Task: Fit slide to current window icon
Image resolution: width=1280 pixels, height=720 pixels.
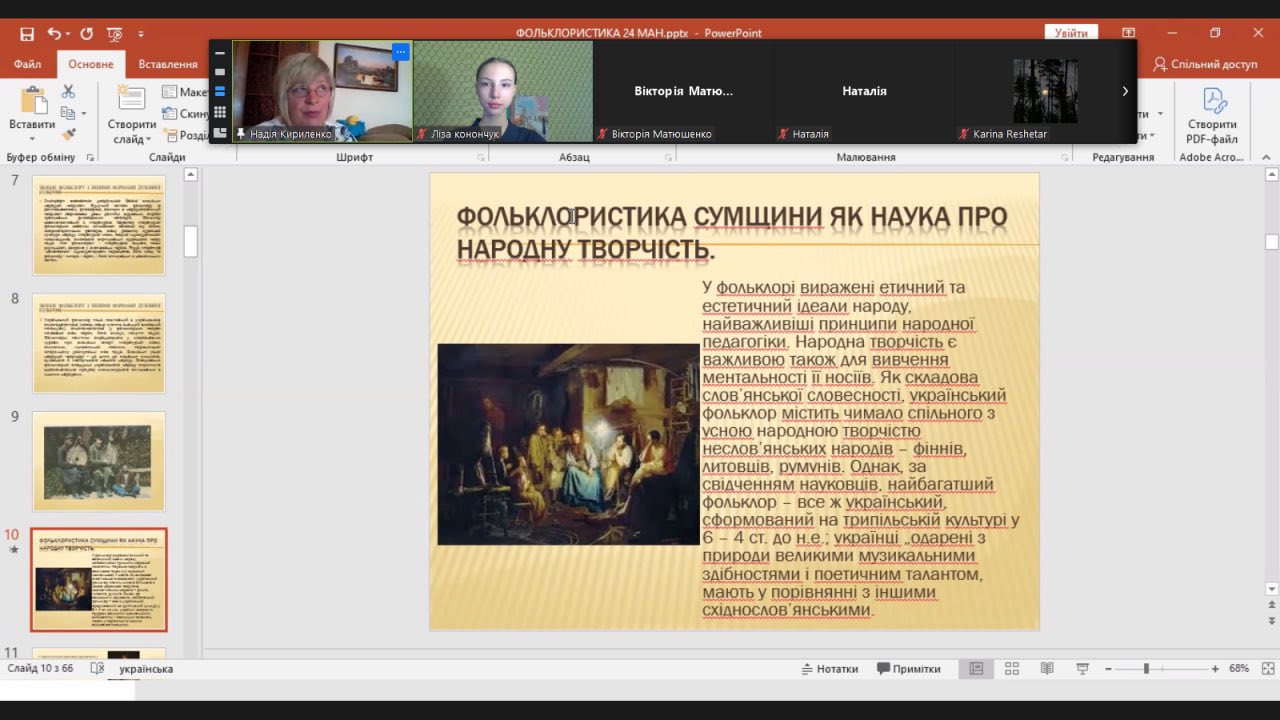Action: tap(1267, 669)
